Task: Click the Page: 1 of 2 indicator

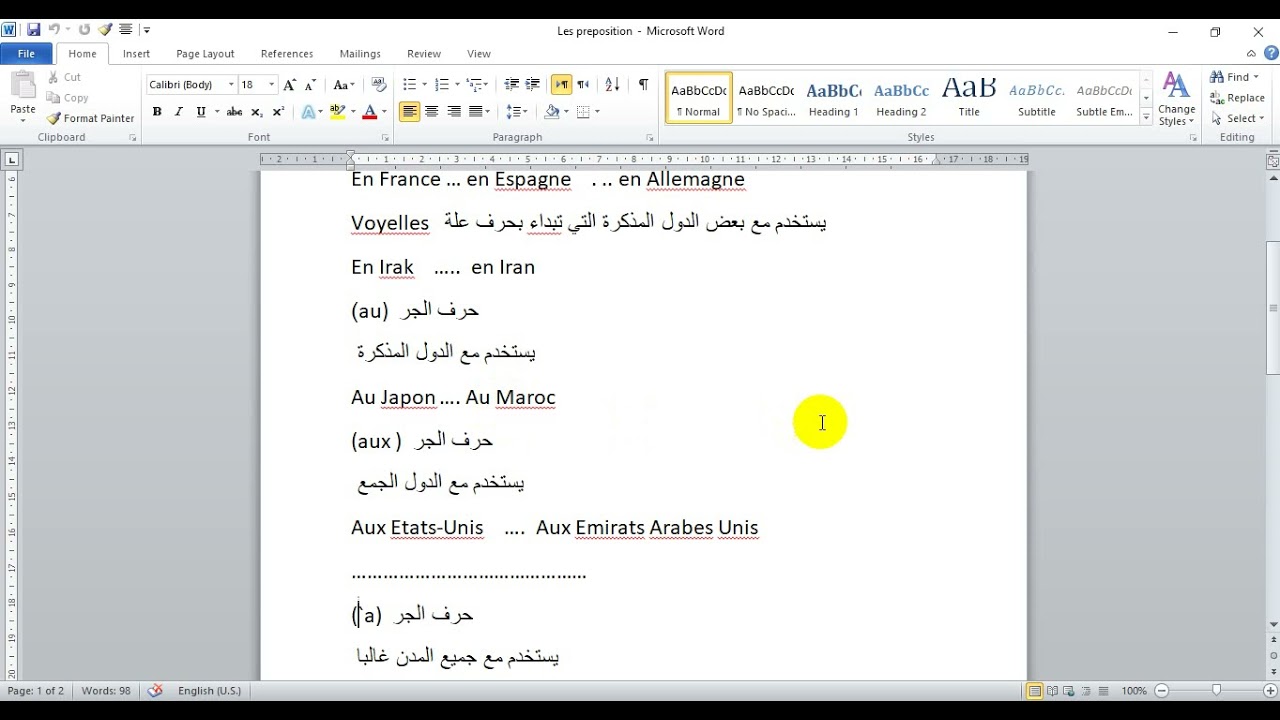Action: pos(35,691)
